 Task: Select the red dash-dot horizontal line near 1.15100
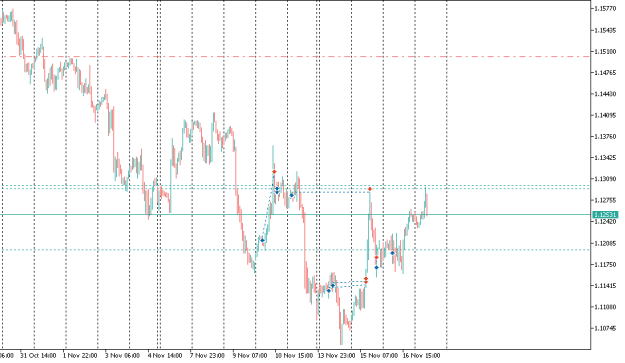(295, 57)
